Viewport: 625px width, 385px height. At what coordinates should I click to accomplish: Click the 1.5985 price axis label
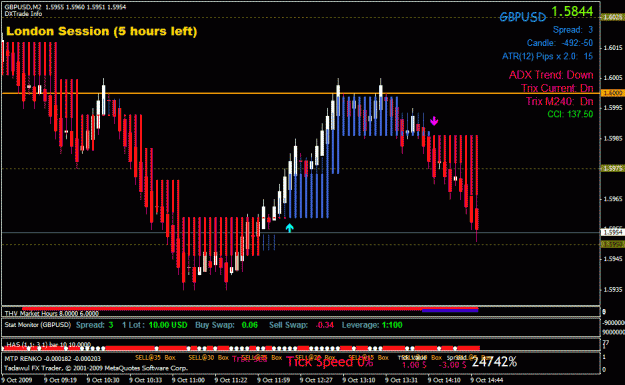(x=613, y=138)
